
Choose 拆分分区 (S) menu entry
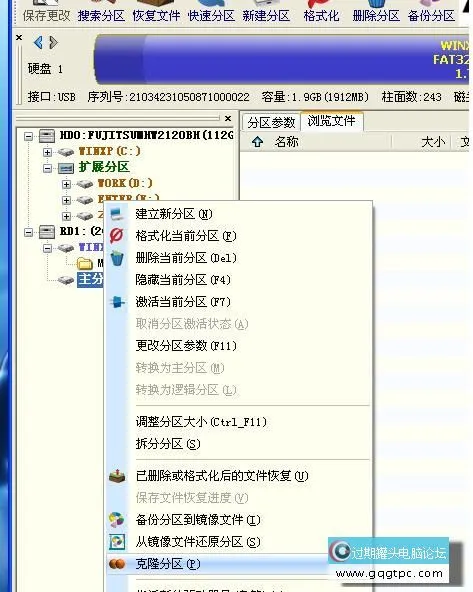[x=238, y=444]
